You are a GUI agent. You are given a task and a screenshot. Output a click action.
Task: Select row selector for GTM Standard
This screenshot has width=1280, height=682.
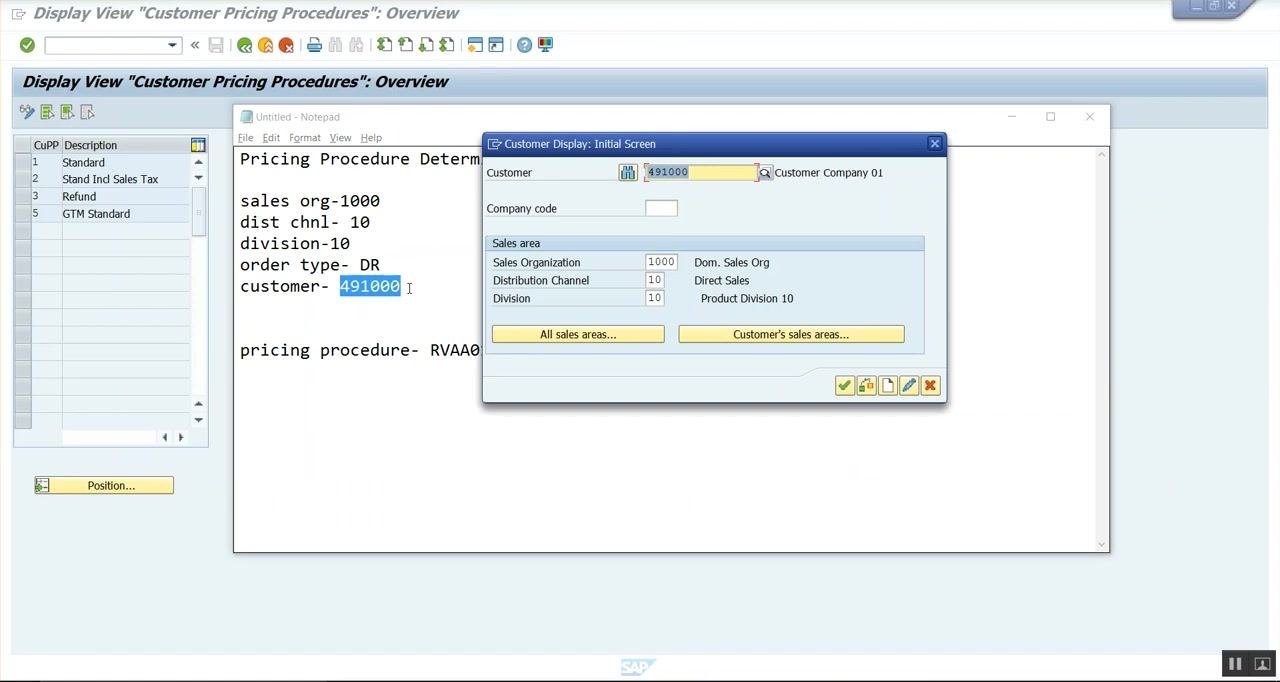click(22, 213)
